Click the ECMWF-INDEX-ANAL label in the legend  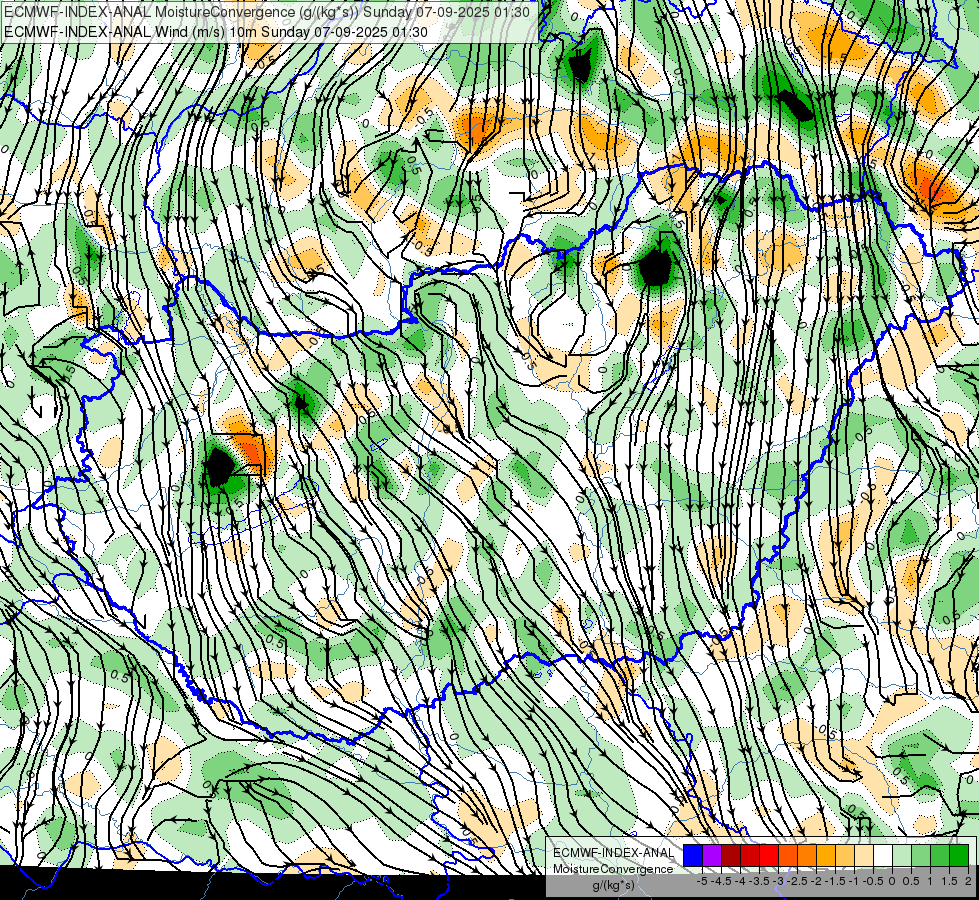(x=613, y=853)
